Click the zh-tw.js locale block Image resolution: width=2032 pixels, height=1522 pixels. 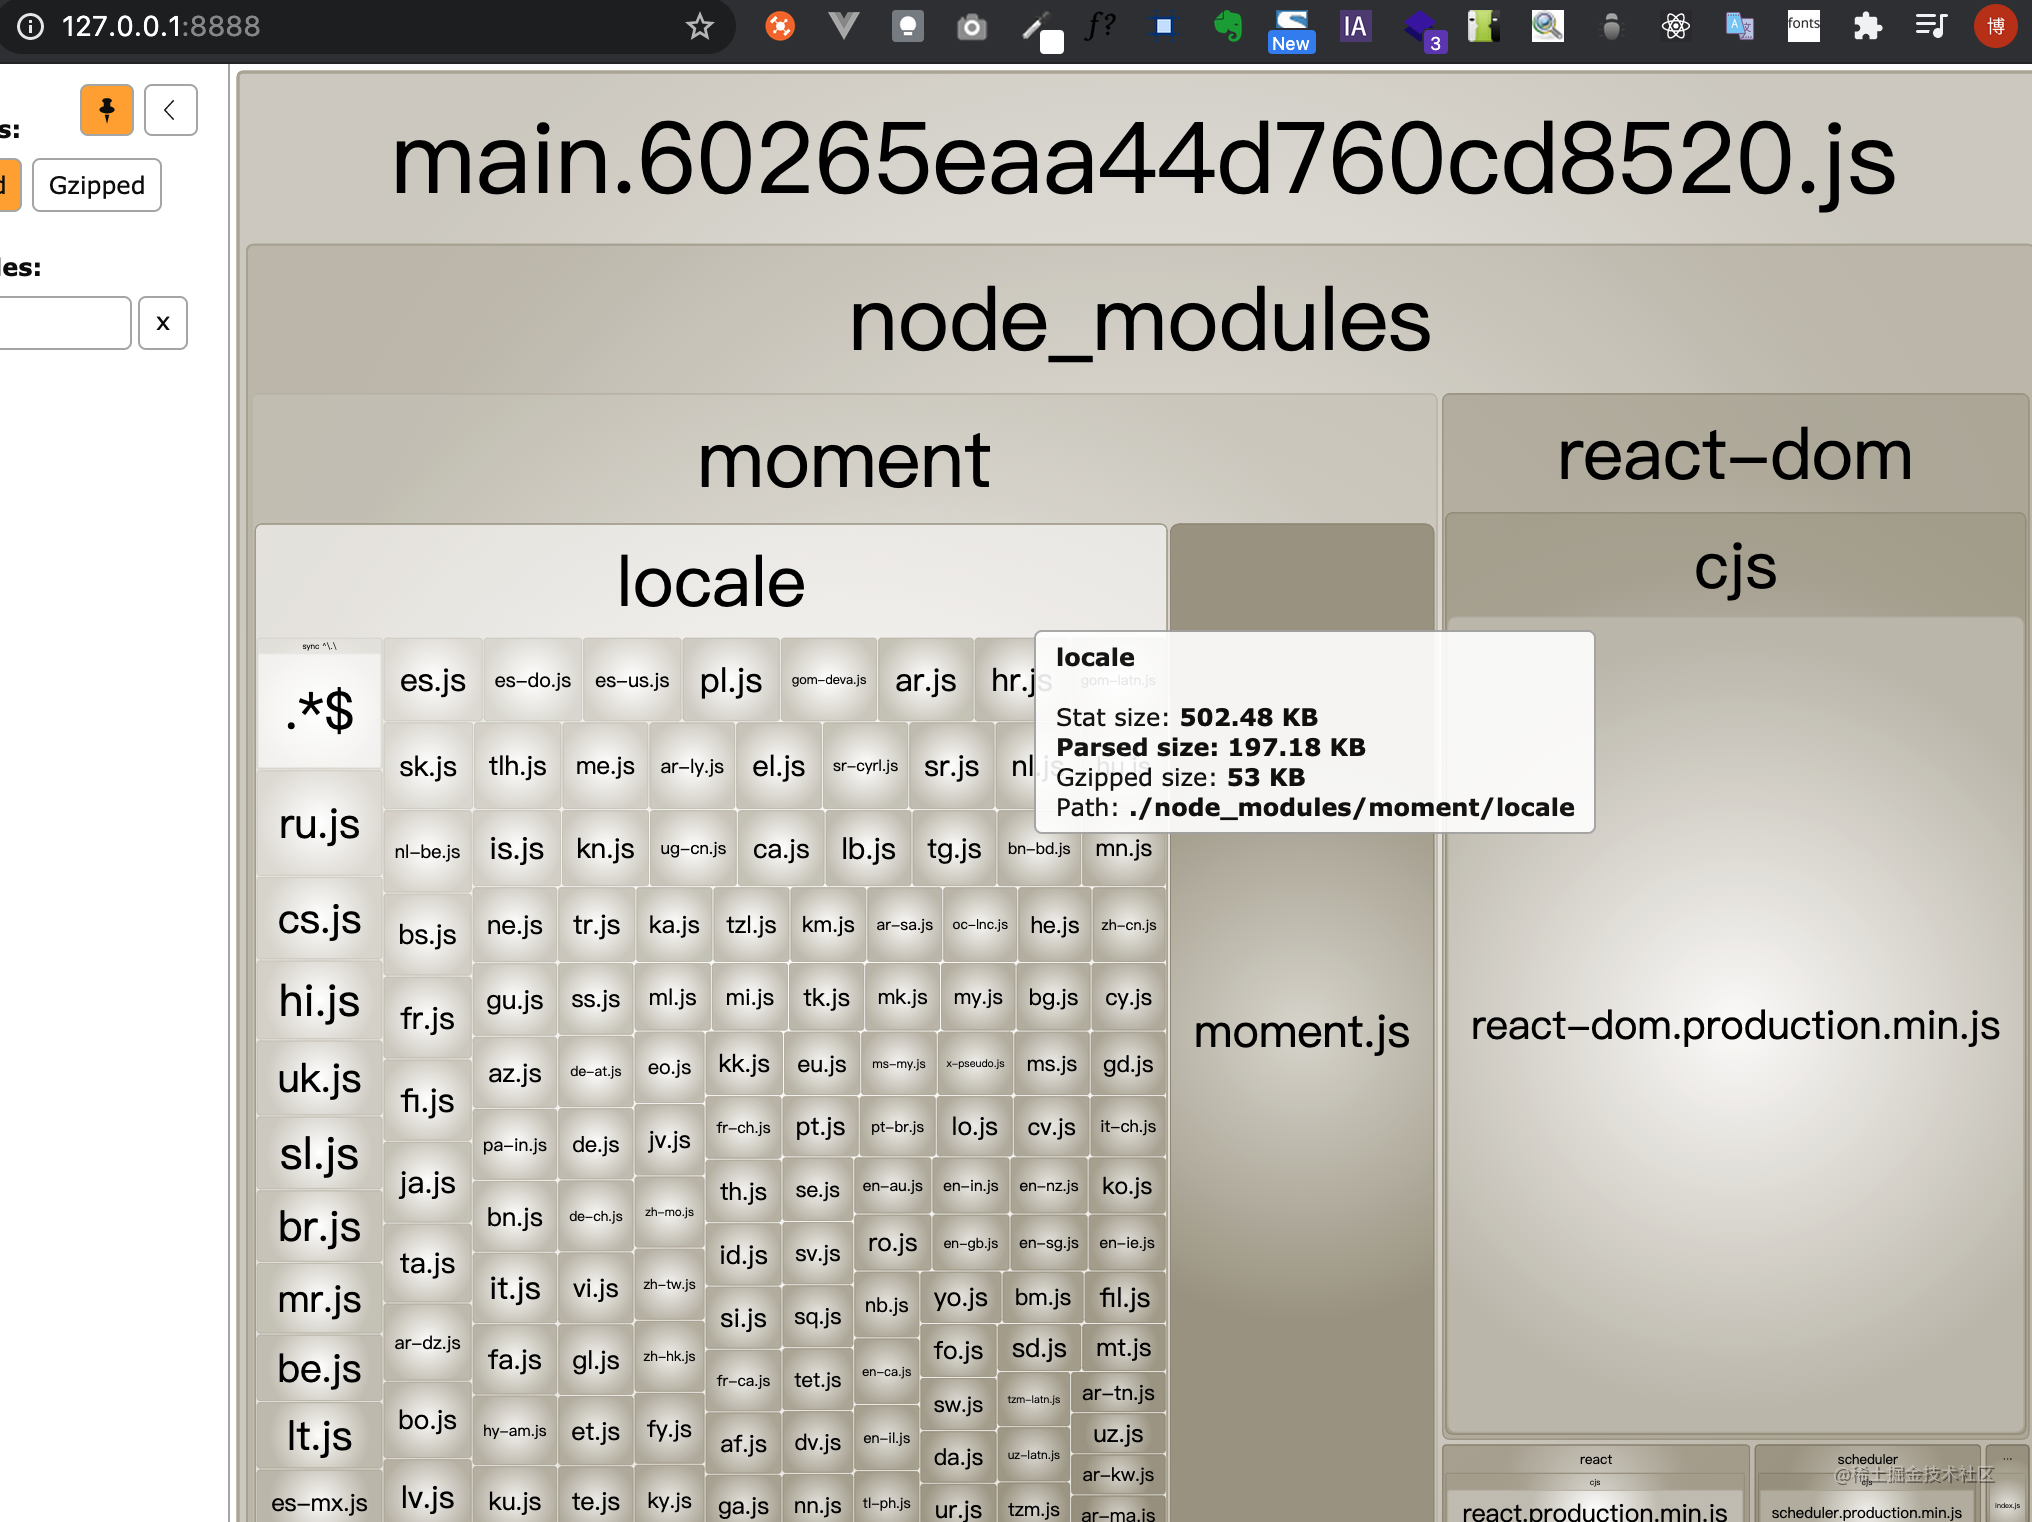tap(669, 1285)
